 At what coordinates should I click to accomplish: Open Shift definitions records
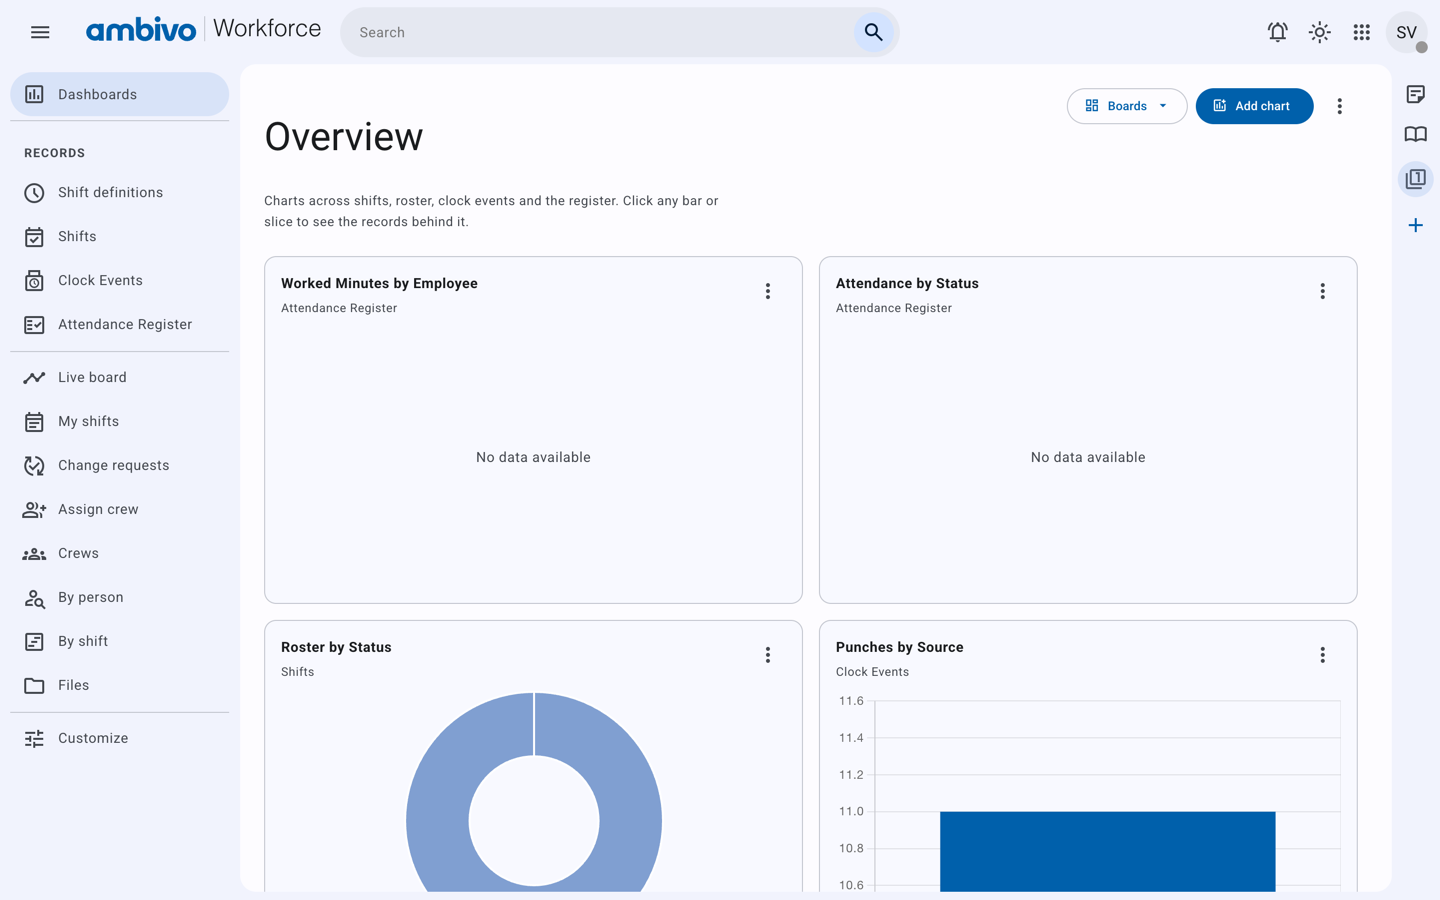[119, 192]
